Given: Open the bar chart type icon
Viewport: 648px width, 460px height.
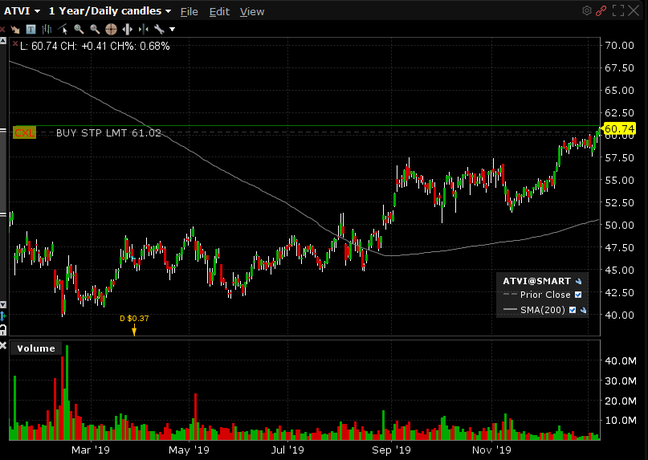Looking at the screenshot, I should (46, 29).
